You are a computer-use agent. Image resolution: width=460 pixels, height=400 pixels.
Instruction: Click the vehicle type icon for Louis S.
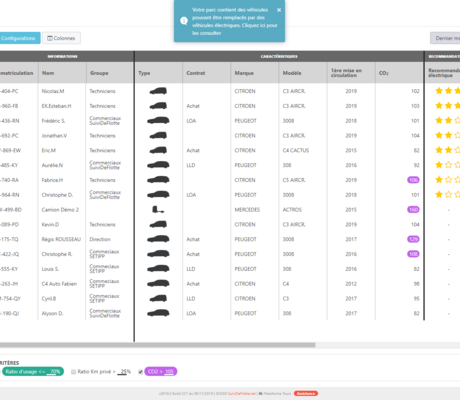click(x=158, y=269)
